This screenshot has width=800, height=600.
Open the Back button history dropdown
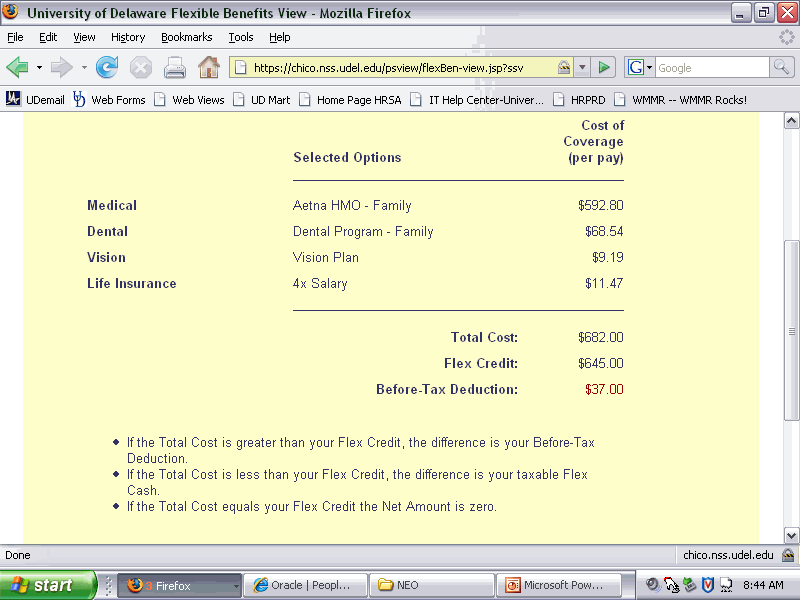(40, 68)
